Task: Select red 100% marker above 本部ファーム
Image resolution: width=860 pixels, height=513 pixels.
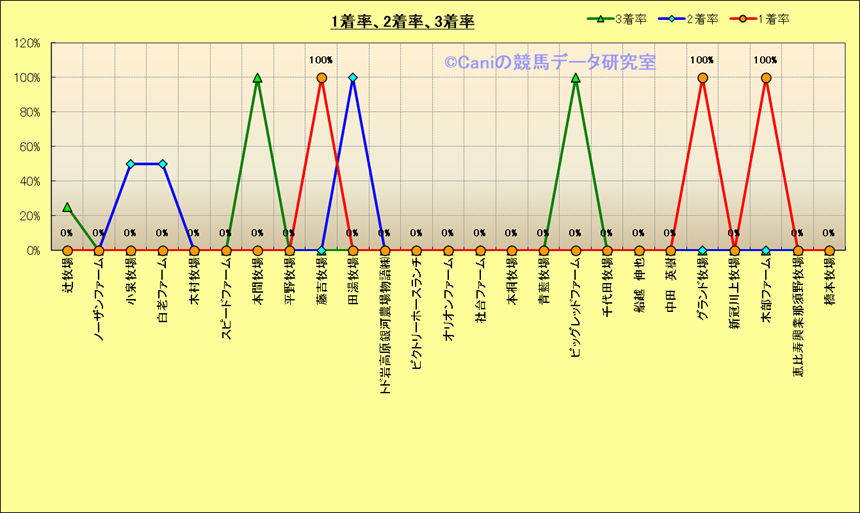Action: [x=766, y=78]
